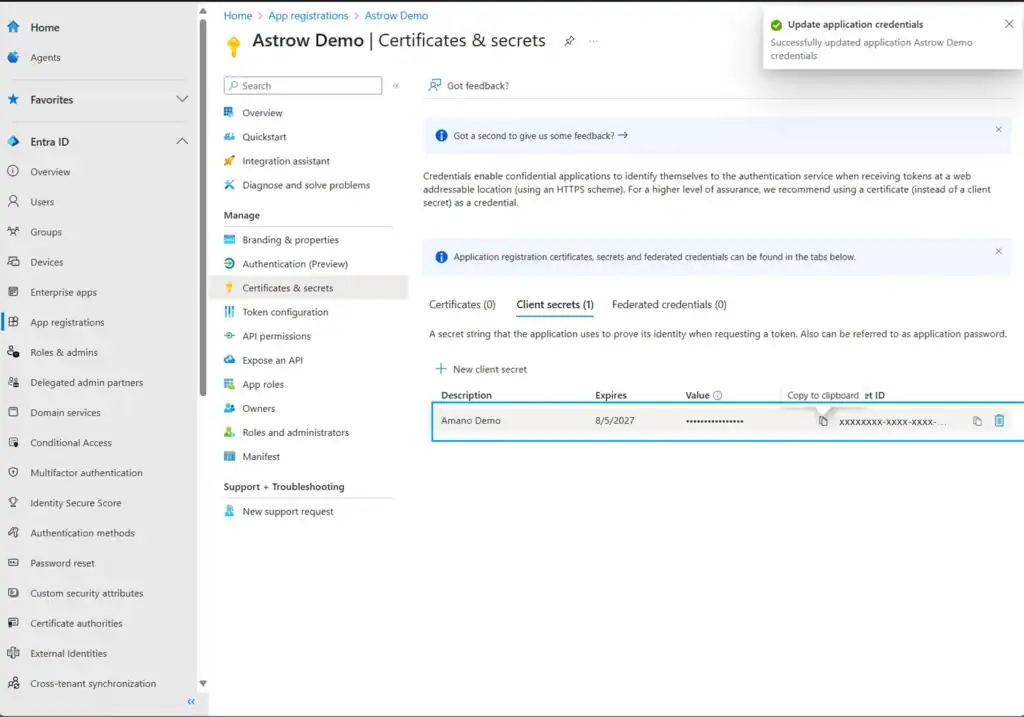1024x717 pixels.
Task: Click Got feedback? button
Action: coord(469,86)
